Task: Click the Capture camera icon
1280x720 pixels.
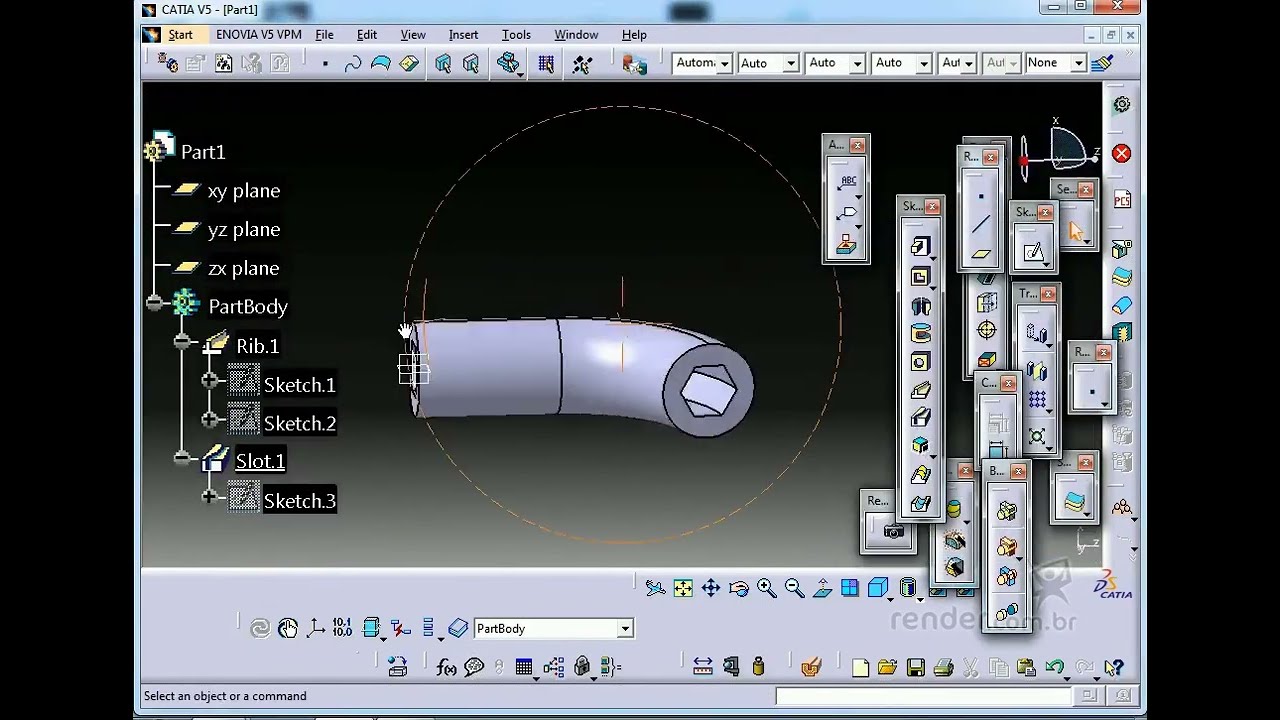Action: [x=893, y=532]
